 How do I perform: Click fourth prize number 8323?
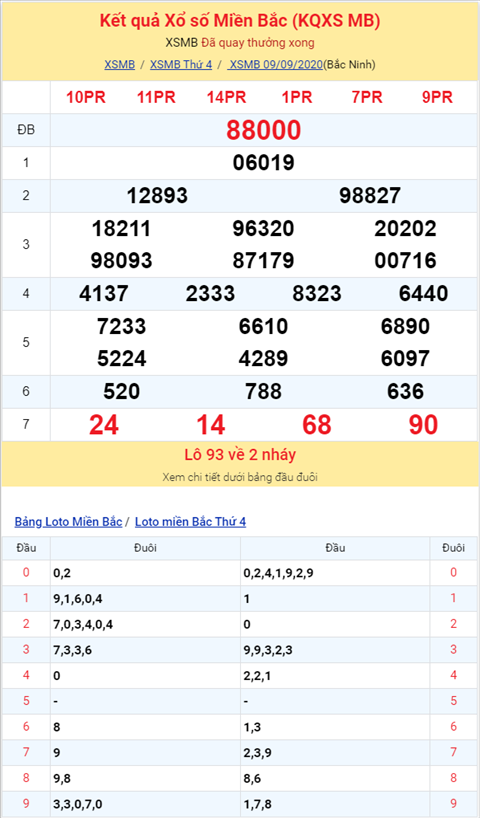[x=317, y=294]
